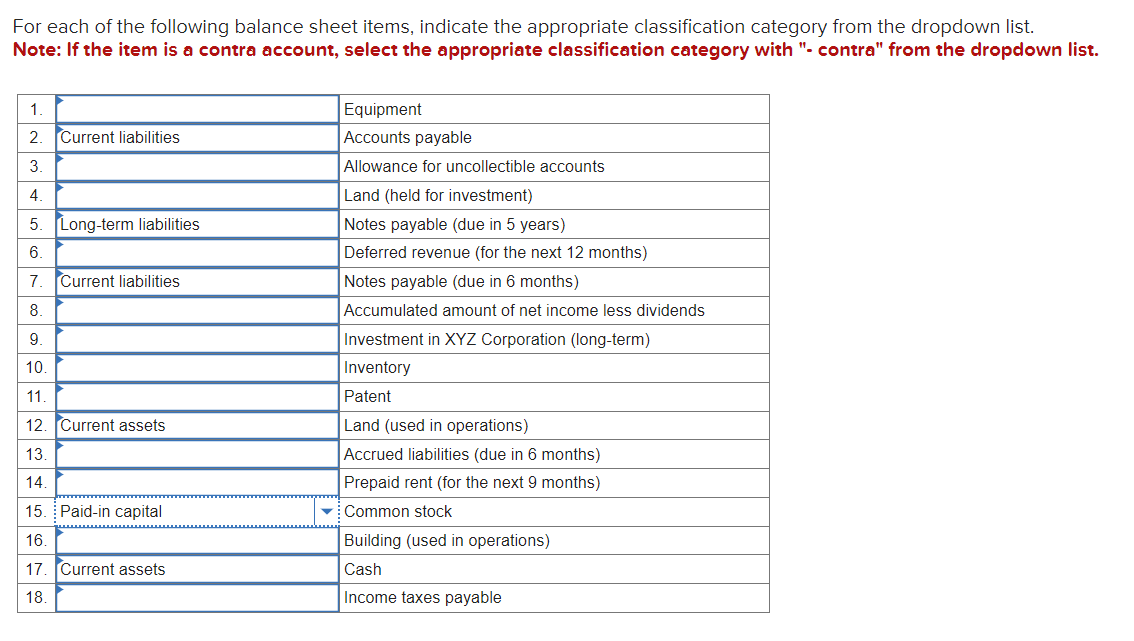Click Current assets dropdown for Land used in operations
The image size is (1134, 641).
(195, 425)
